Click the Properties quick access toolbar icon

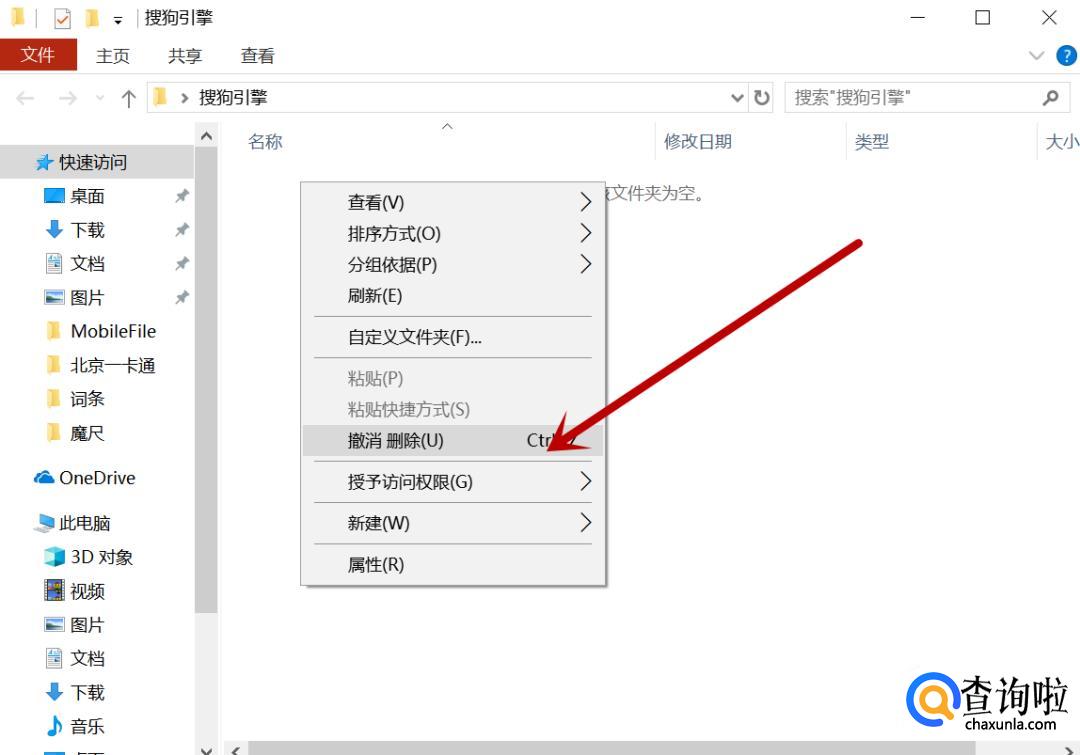[62, 18]
